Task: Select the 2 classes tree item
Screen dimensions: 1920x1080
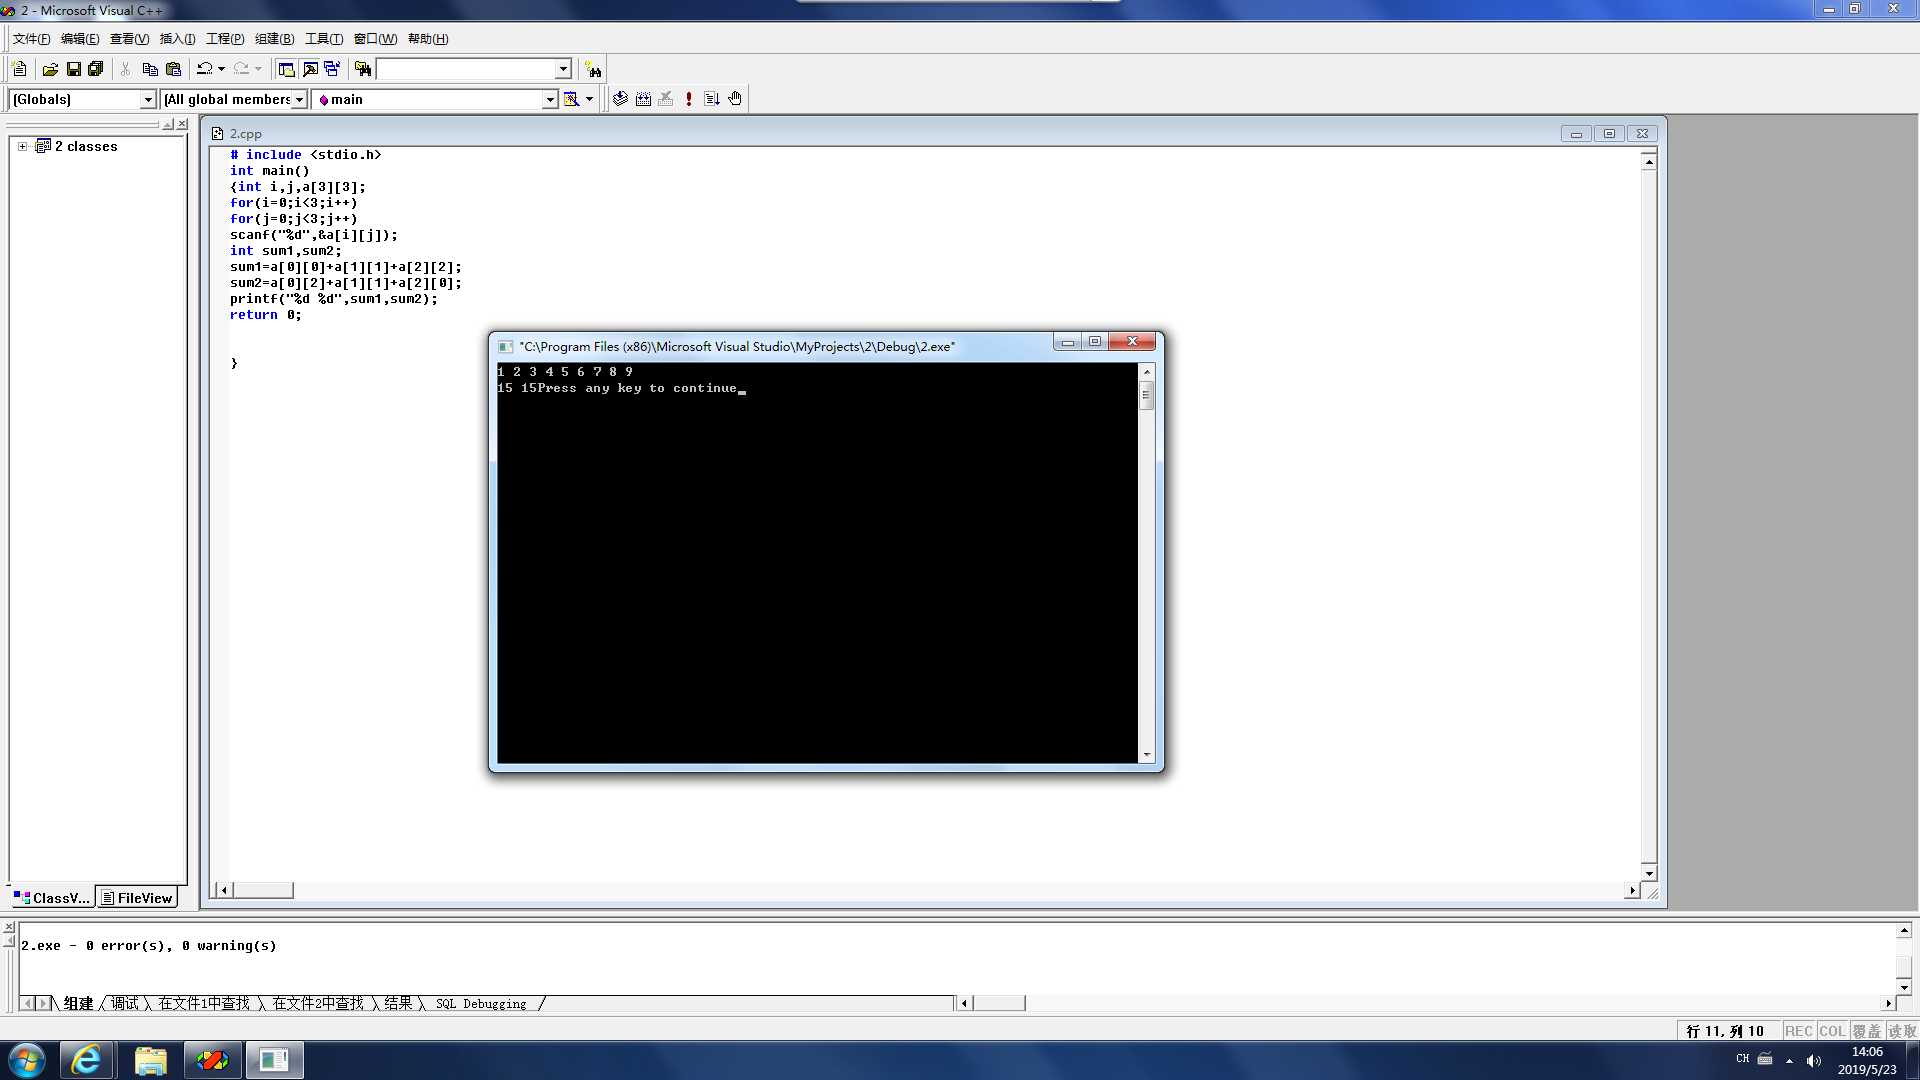Action: pyautogui.click(x=85, y=146)
